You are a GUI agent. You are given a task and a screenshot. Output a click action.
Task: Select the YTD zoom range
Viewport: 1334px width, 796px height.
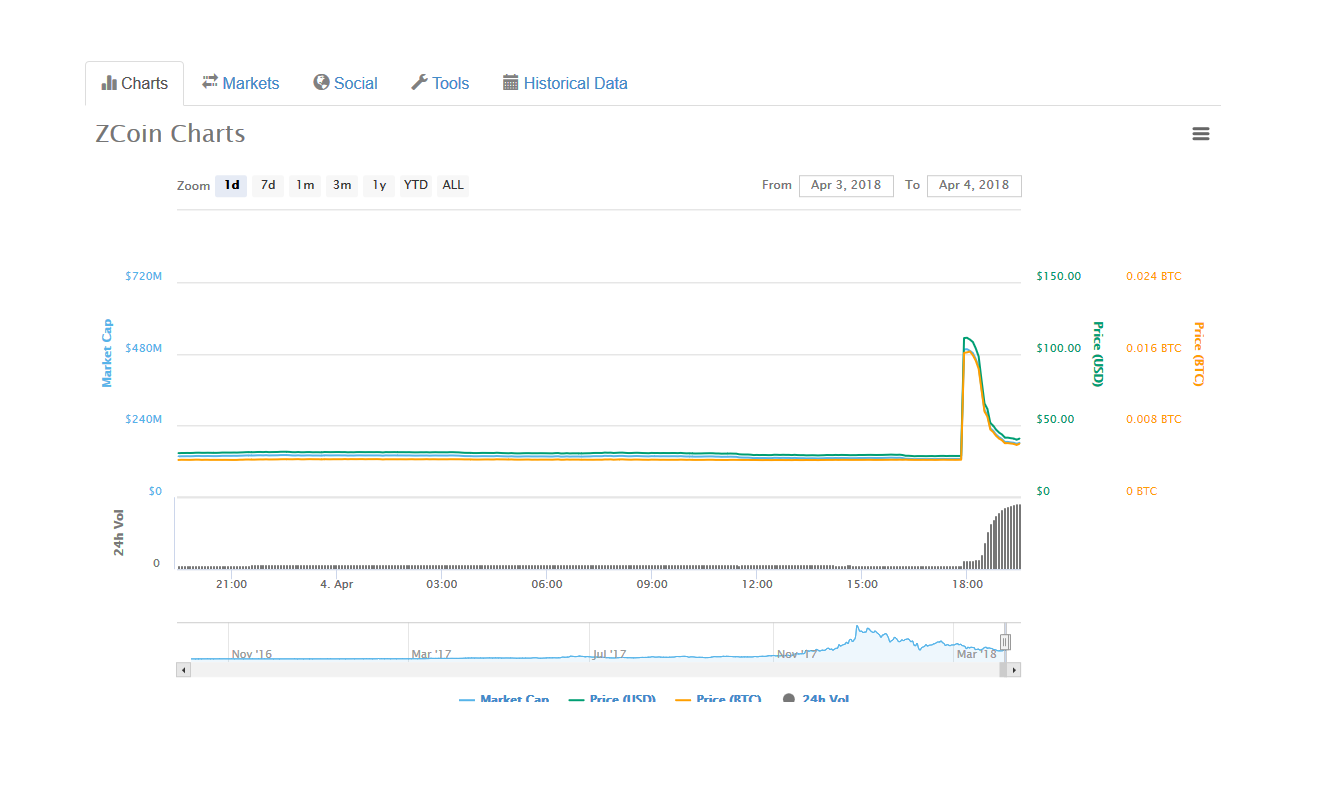tap(415, 185)
